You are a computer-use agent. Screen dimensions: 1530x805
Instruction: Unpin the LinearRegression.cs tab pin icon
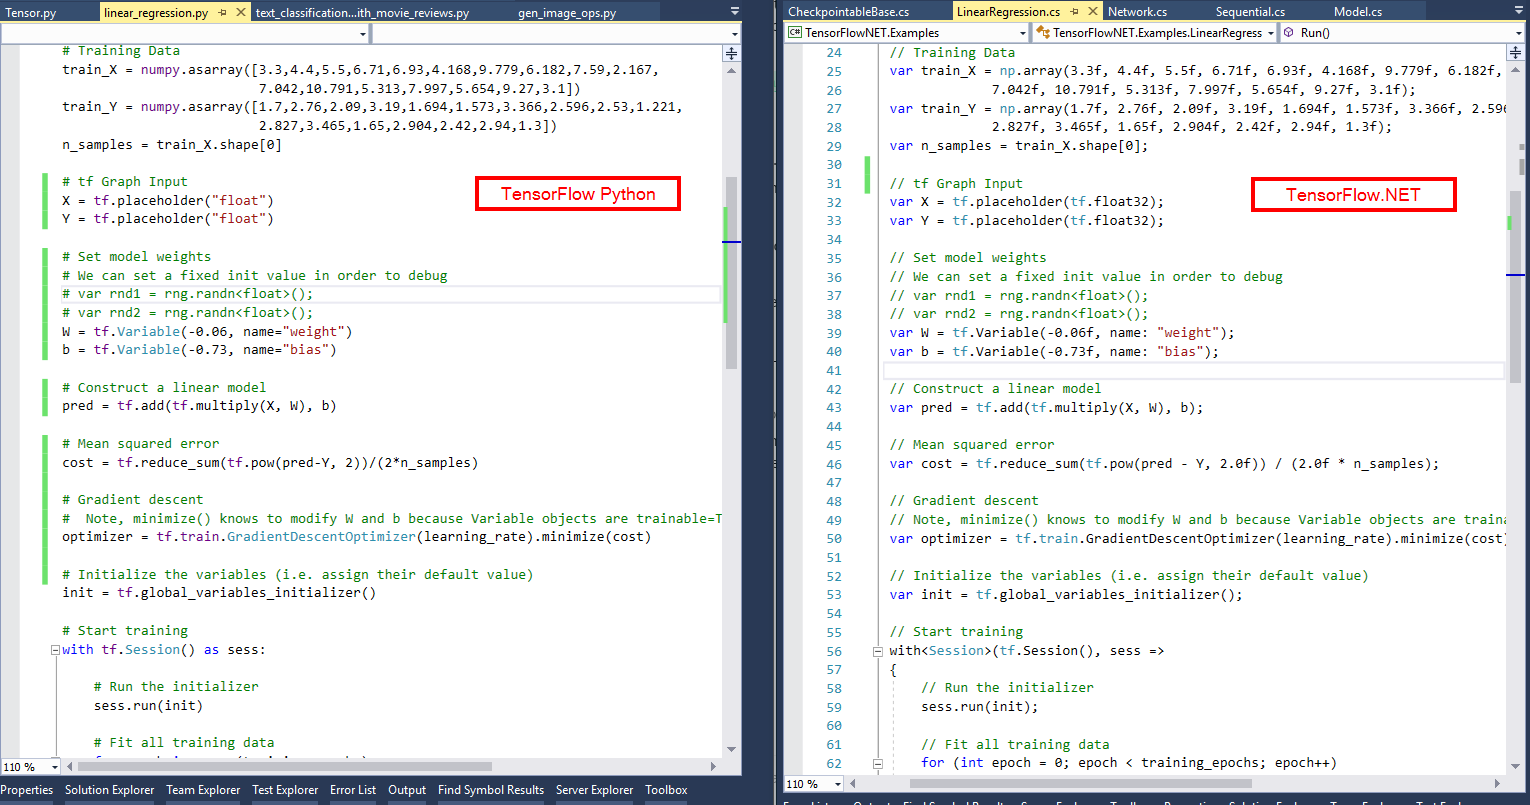tap(1073, 11)
